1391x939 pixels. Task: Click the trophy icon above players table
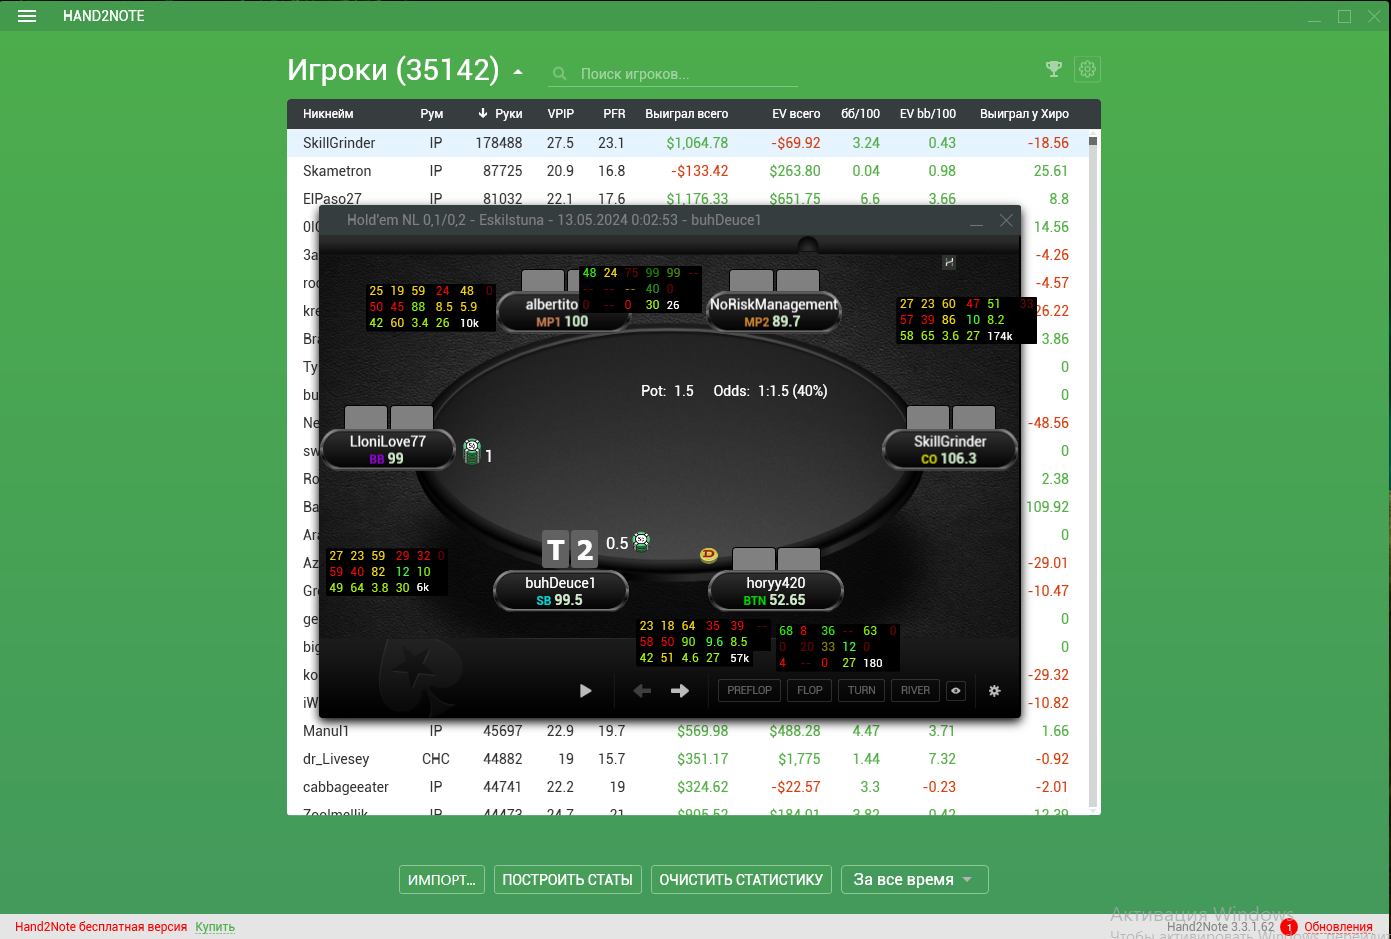1053,69
